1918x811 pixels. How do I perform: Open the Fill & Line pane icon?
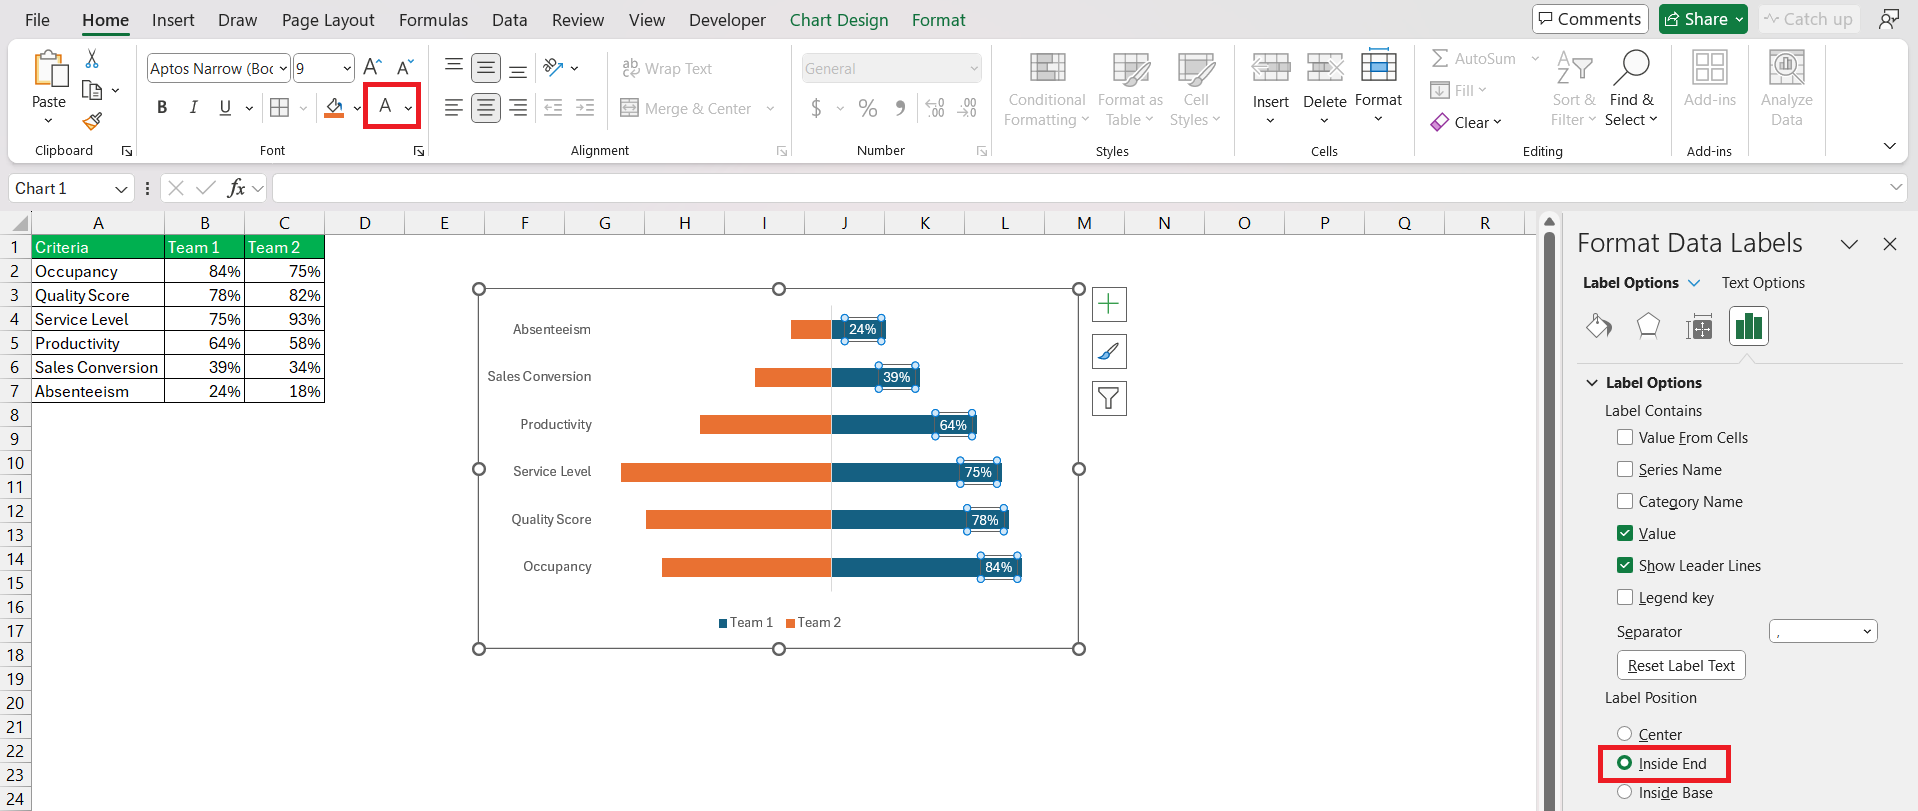pos(1599,326)
